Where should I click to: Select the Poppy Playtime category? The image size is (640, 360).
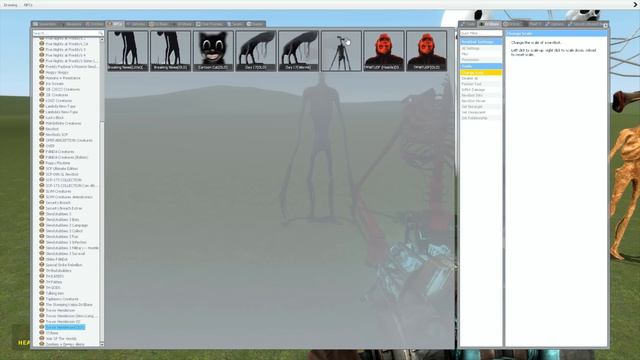(58, 163)
